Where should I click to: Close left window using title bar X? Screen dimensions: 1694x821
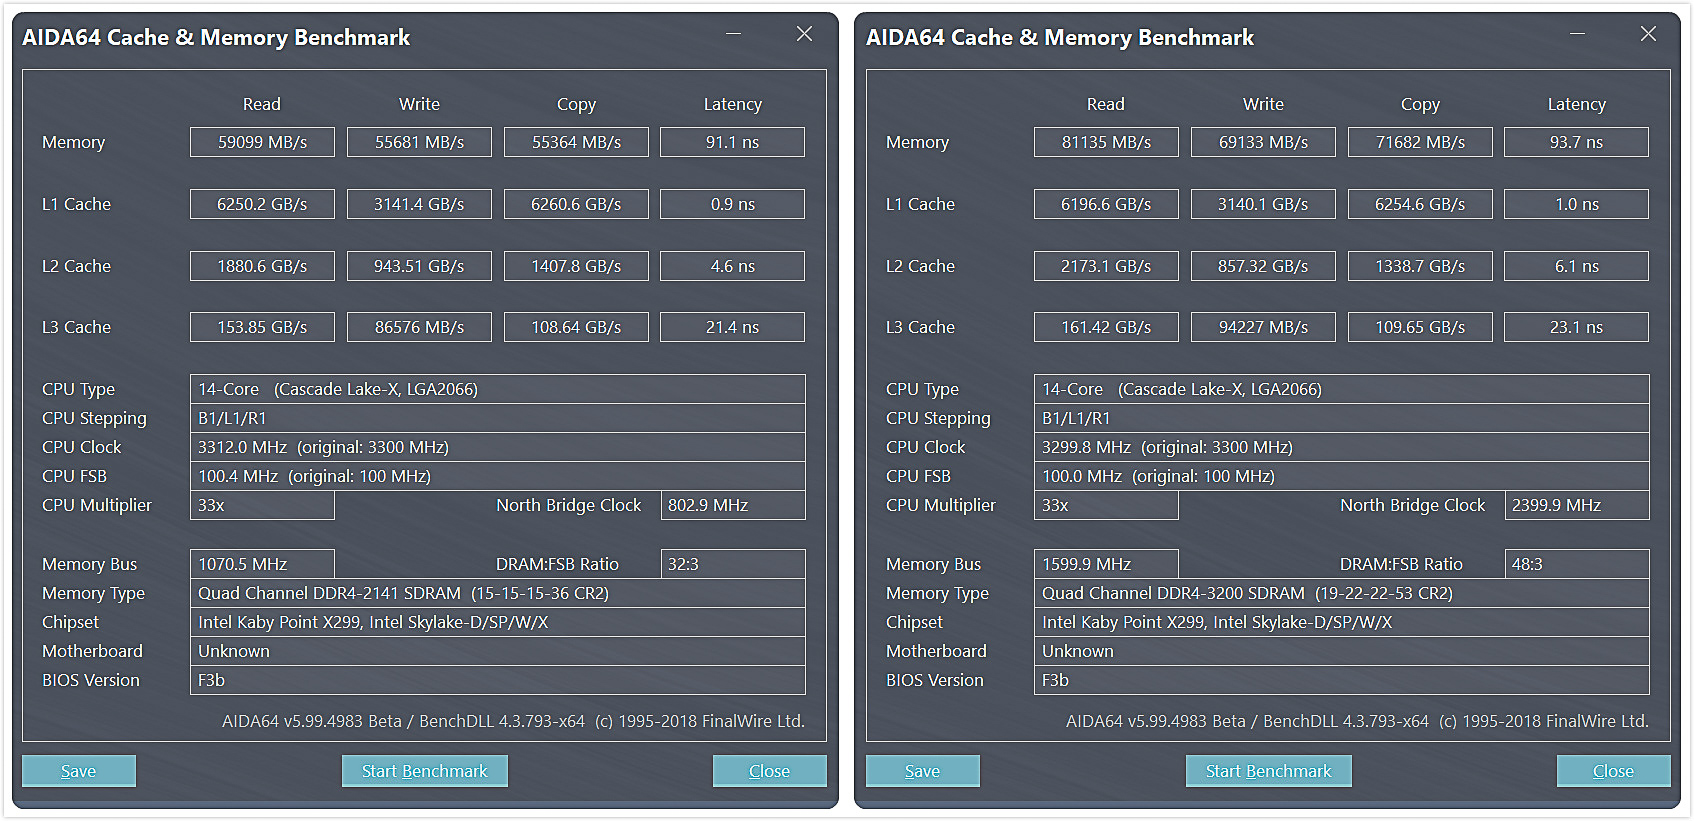(x=804, y=34)
